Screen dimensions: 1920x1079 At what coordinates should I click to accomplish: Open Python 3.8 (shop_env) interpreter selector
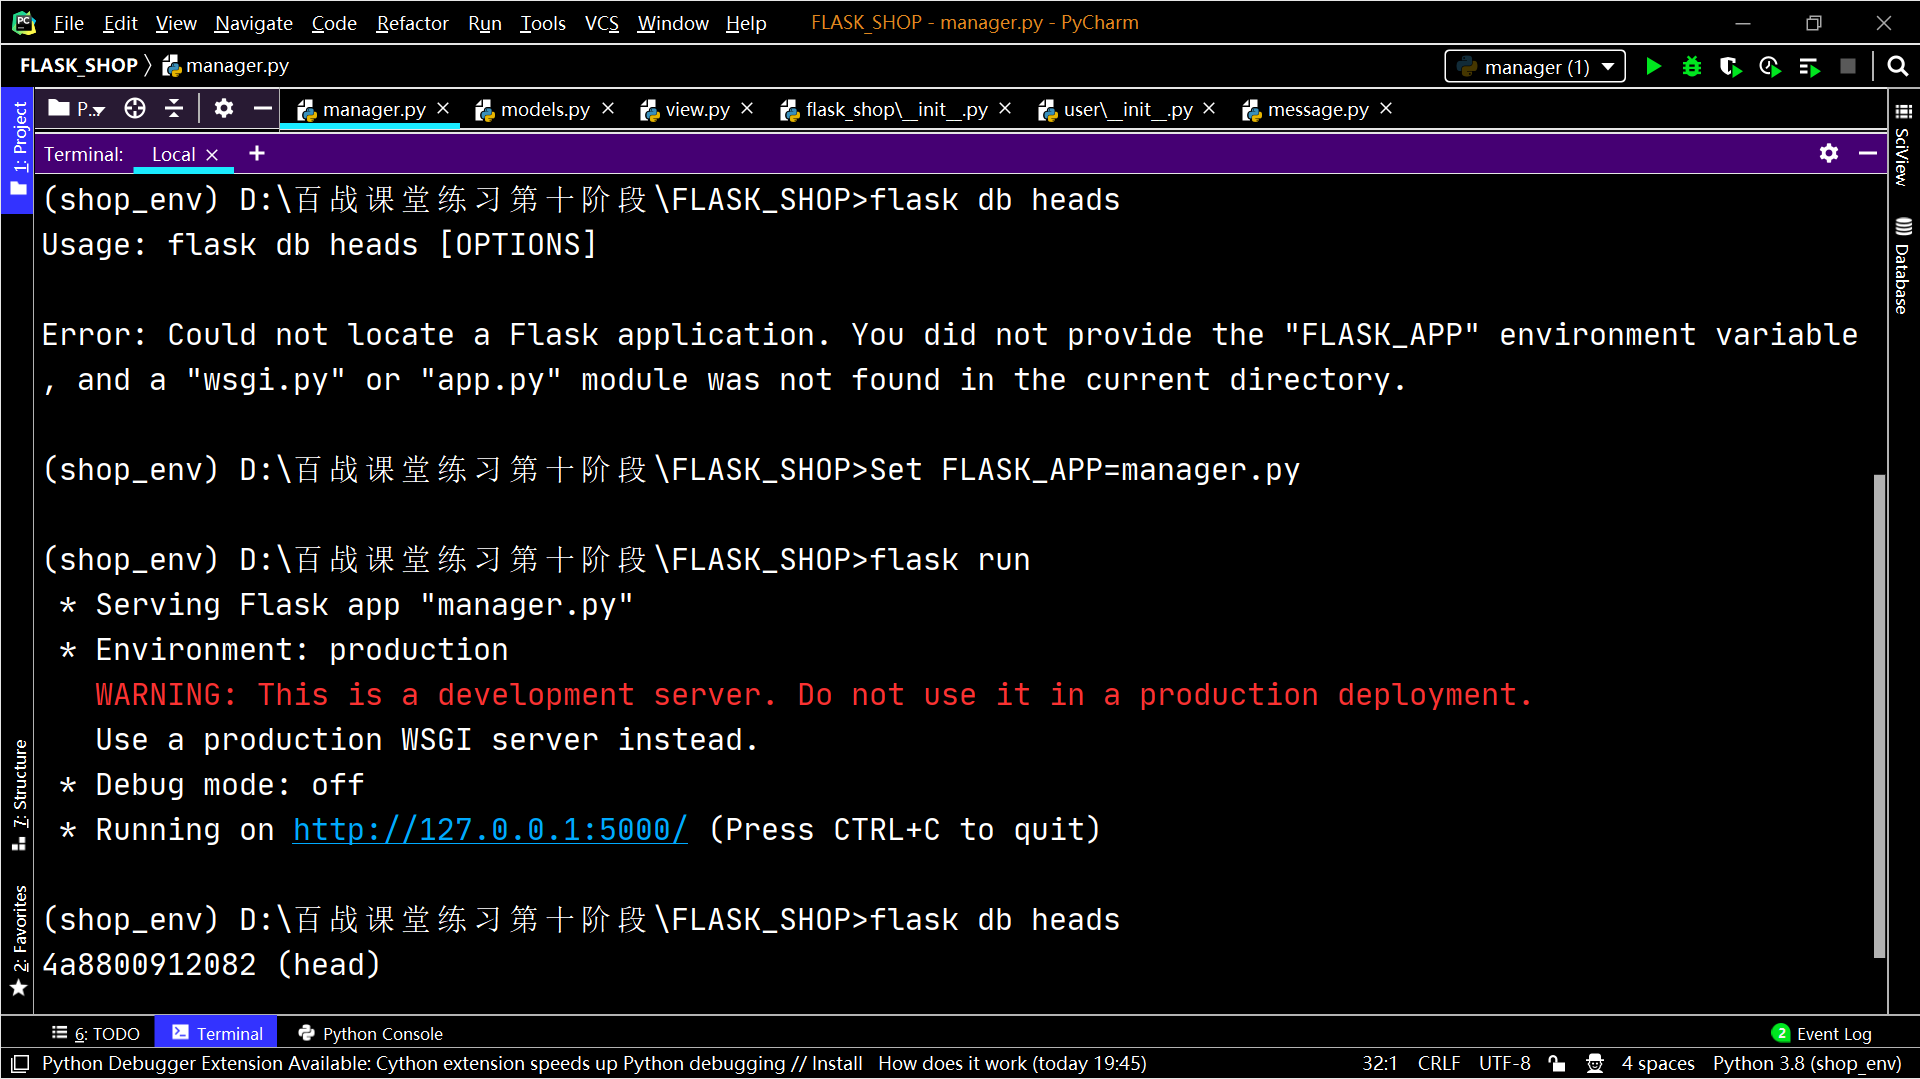point(1807,1064)
